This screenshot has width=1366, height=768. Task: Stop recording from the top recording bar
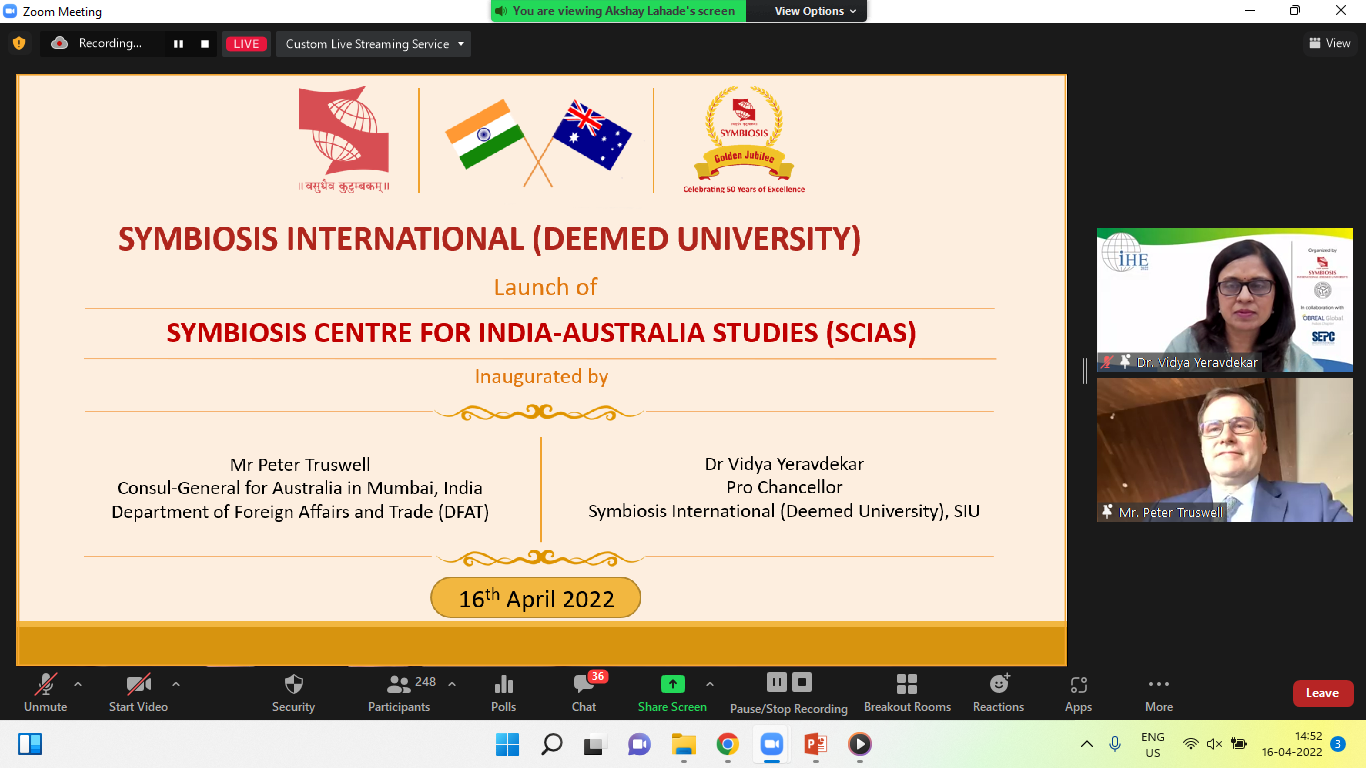coord(205,44)
